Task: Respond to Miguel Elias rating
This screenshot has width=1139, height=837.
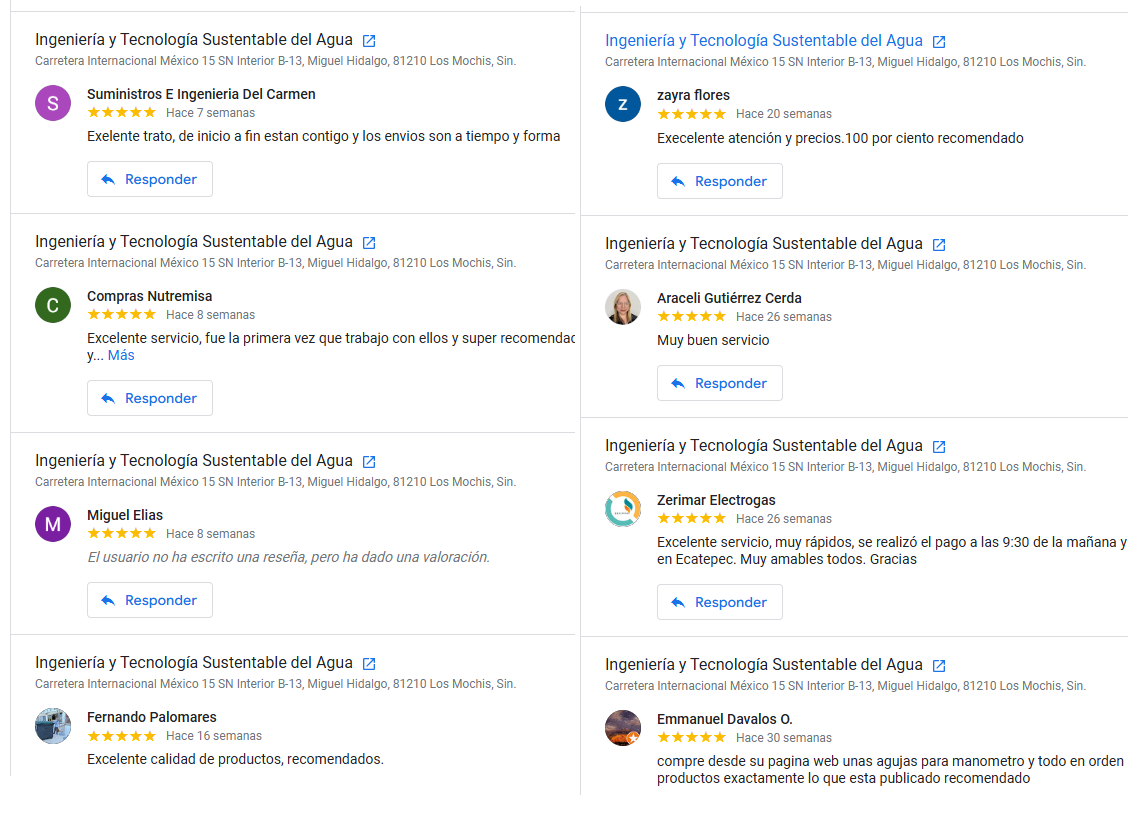Action: click(150, 600)
